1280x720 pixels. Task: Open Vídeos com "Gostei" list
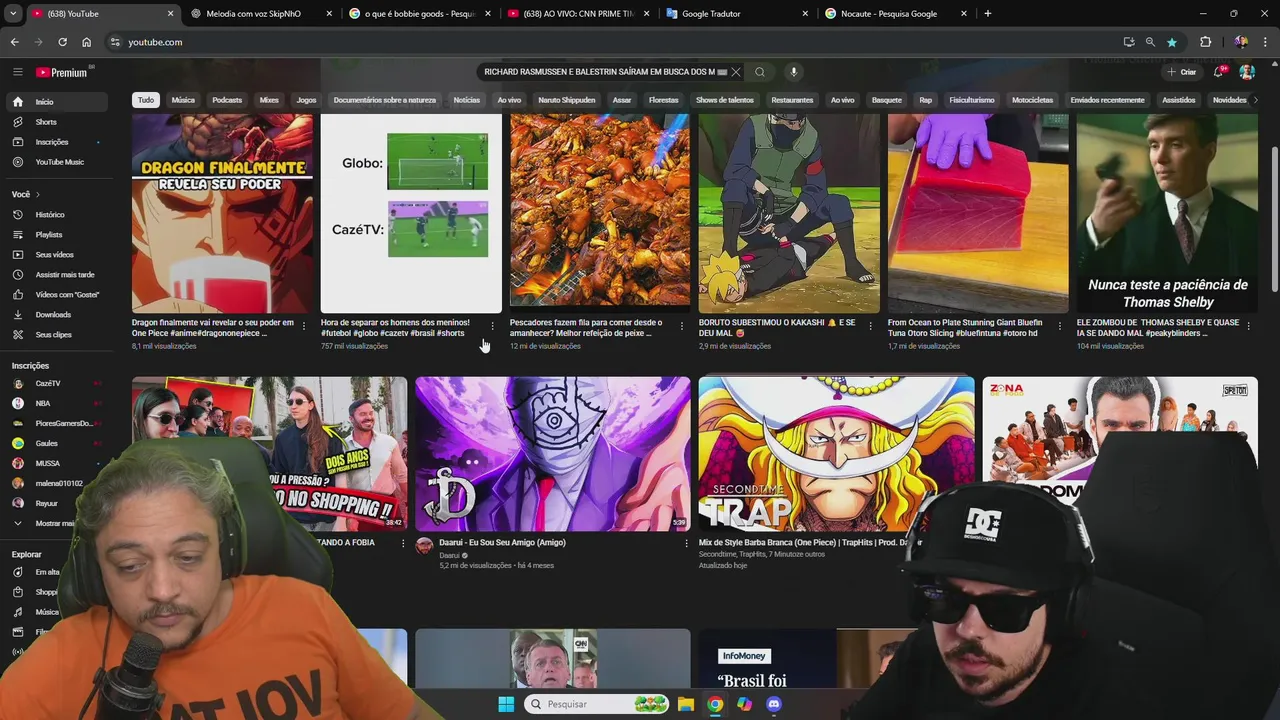(x=56, y=295)
